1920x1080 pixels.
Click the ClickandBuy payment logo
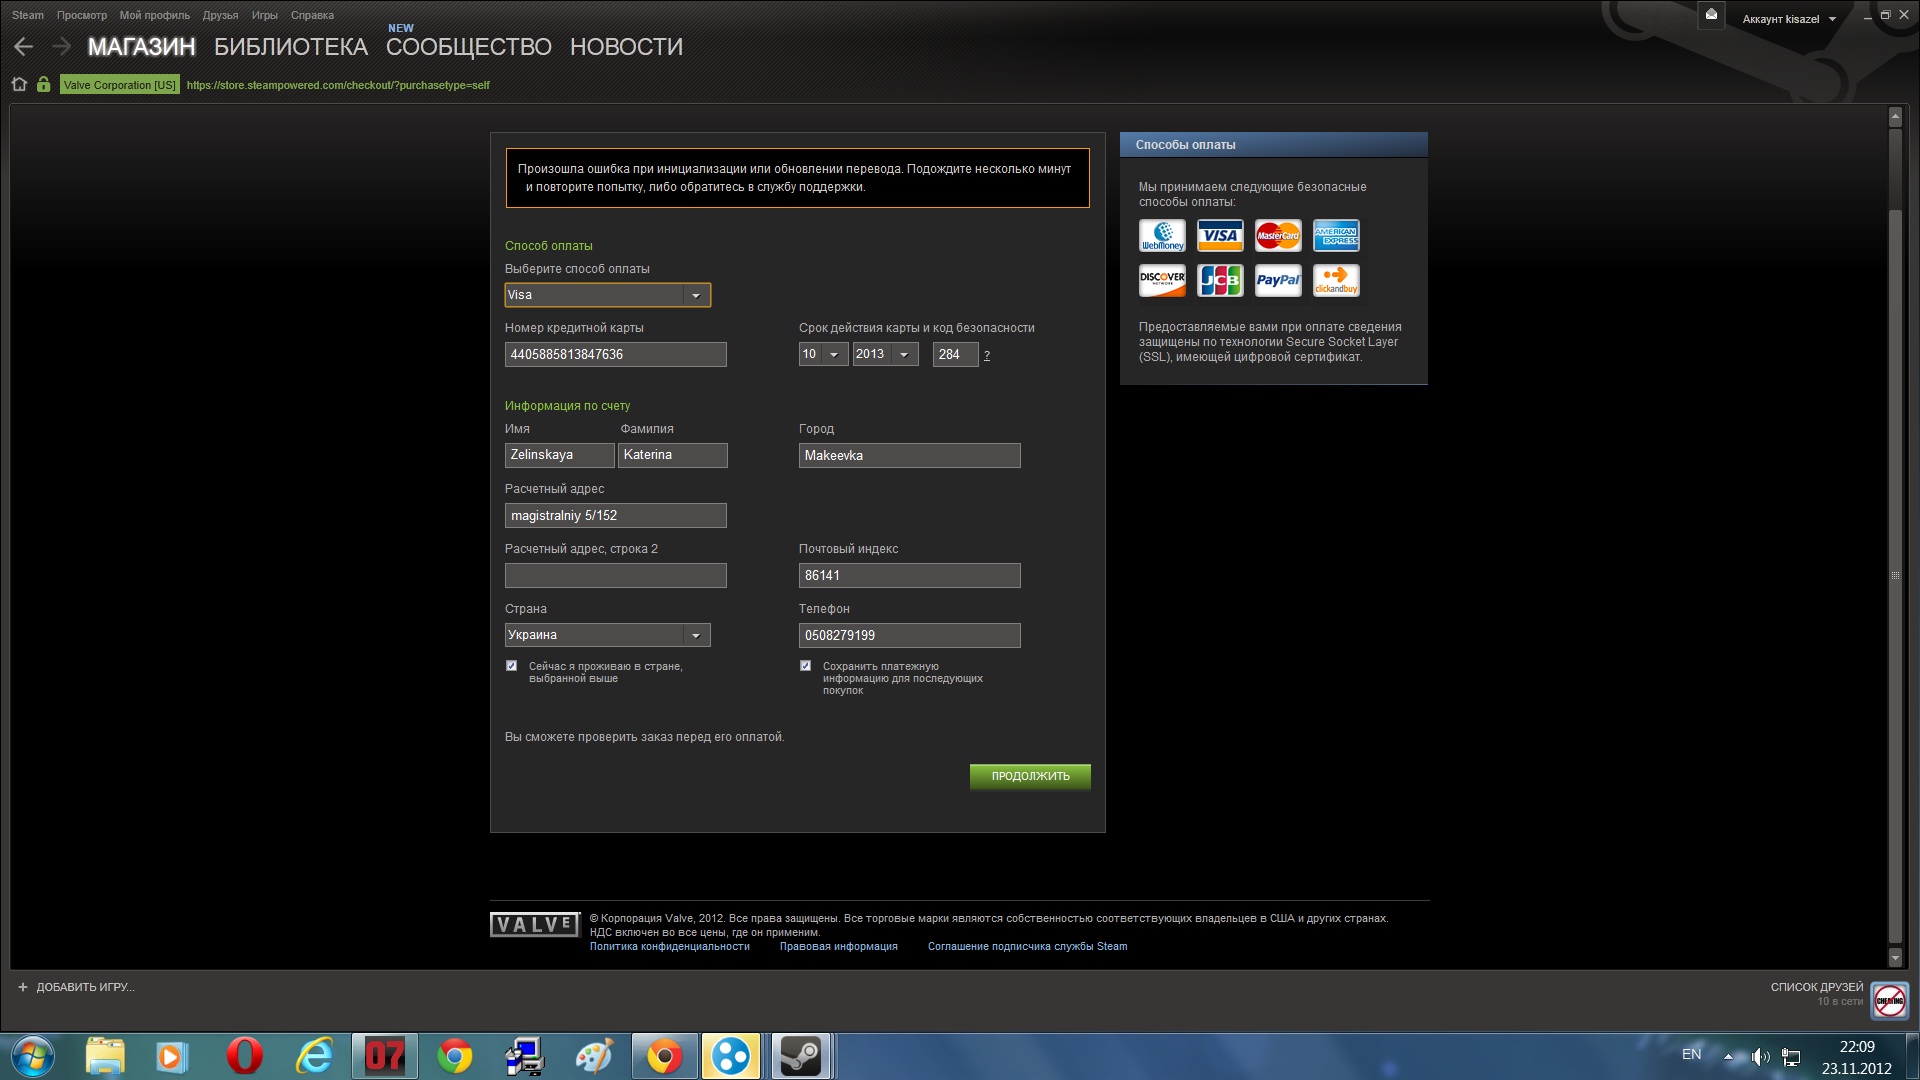click(1336, 280)
